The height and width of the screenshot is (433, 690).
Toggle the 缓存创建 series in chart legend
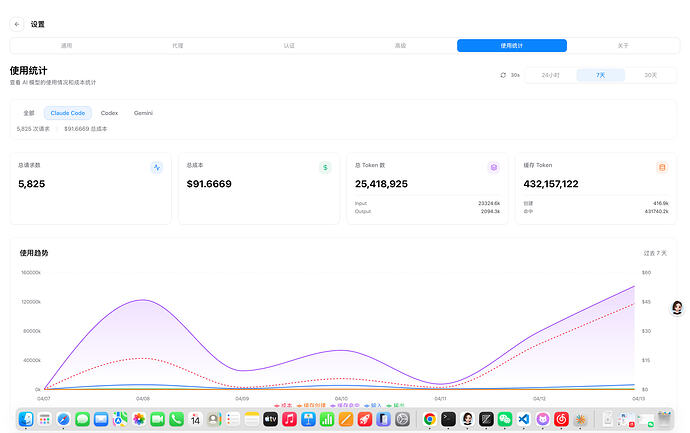click(x=311, y=405)
